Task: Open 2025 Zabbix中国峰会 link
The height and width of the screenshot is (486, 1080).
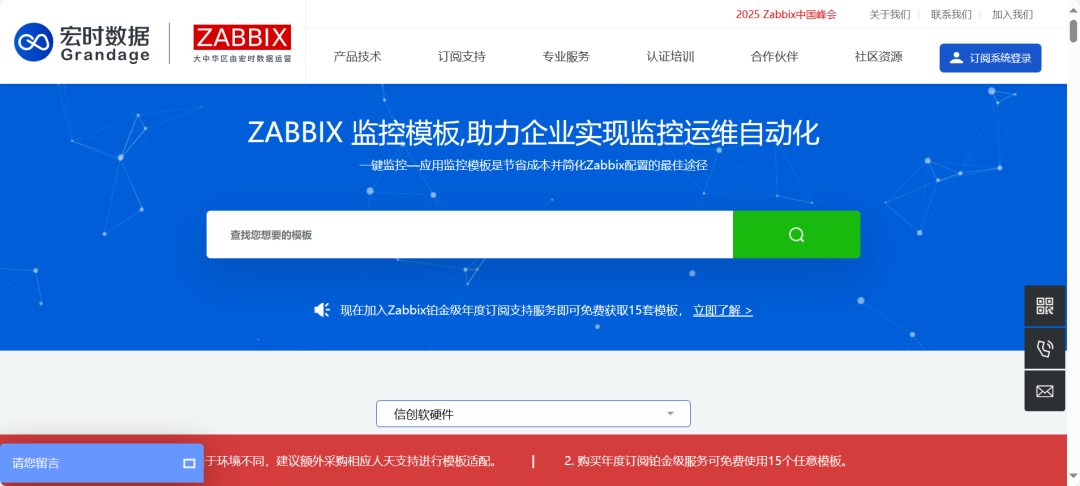Action: click(x=786, y=14)
